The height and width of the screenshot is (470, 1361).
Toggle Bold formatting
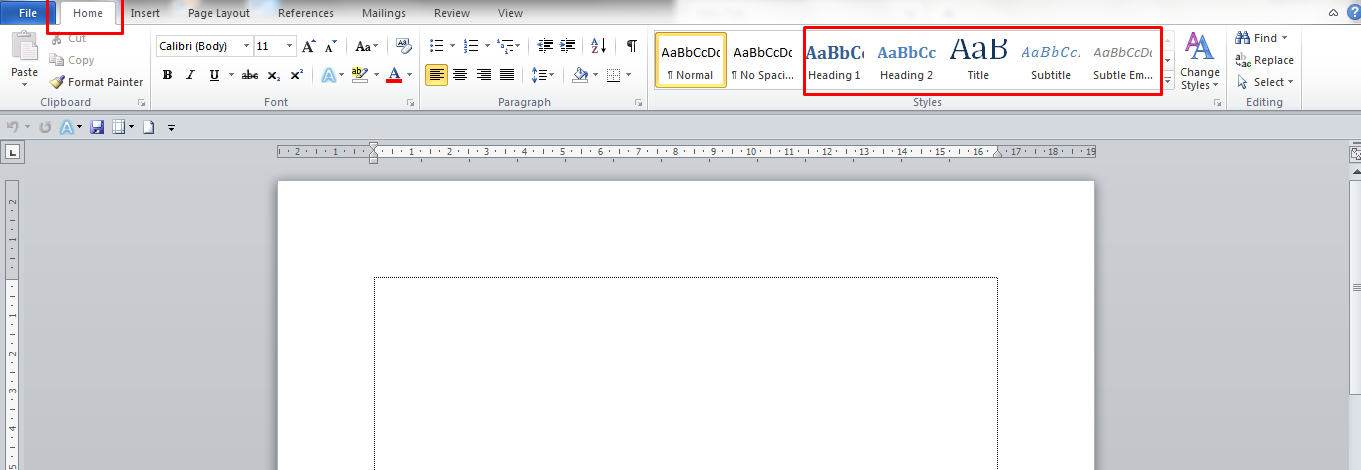[x=167, y=75]
